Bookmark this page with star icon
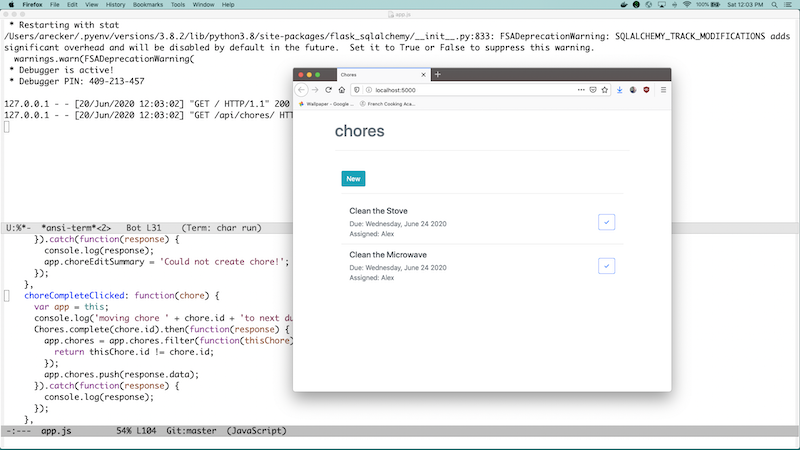This screenshot has height=450, width=800. (x=605, y=90)
